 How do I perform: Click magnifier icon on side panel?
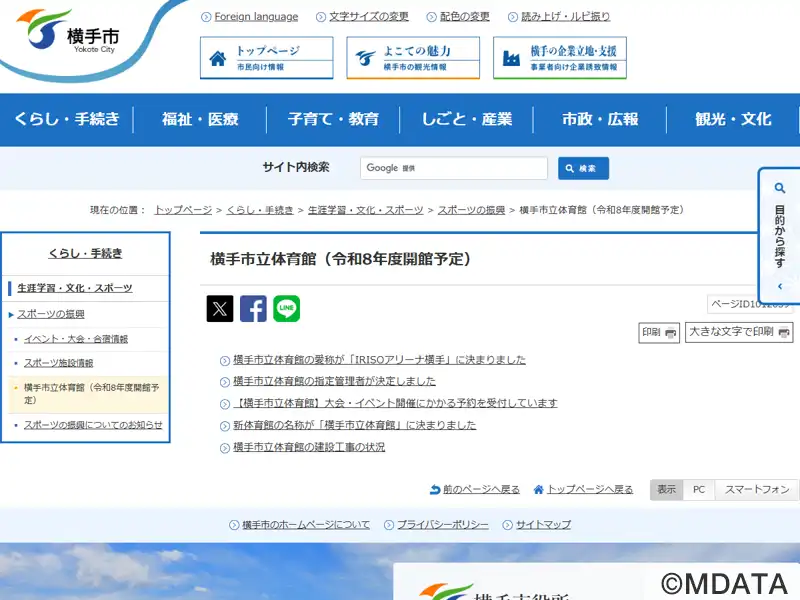pos(780,188)
